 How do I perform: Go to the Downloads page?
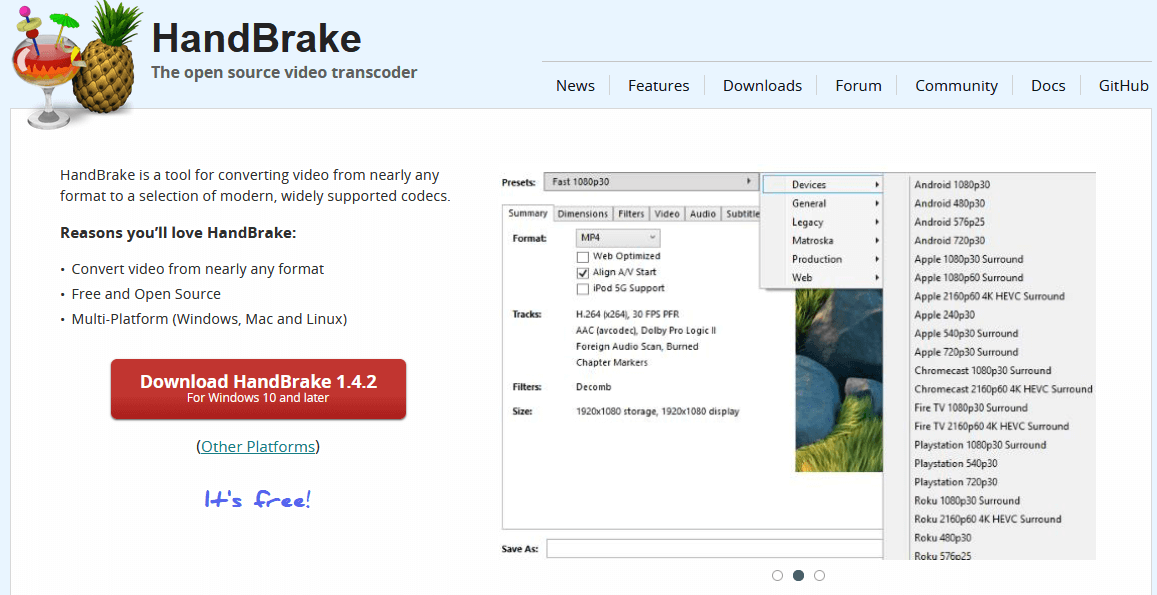[x=762, y=86]
